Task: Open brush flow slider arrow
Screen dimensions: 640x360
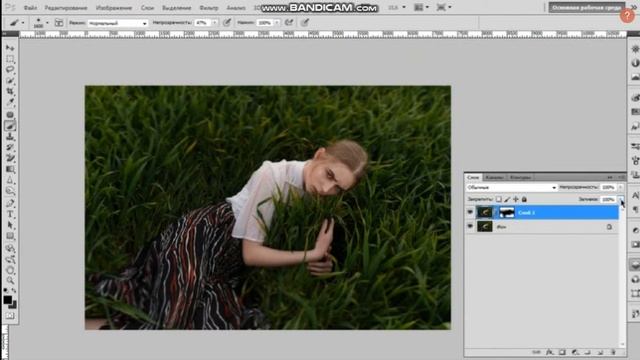Action: pos(276,23)
